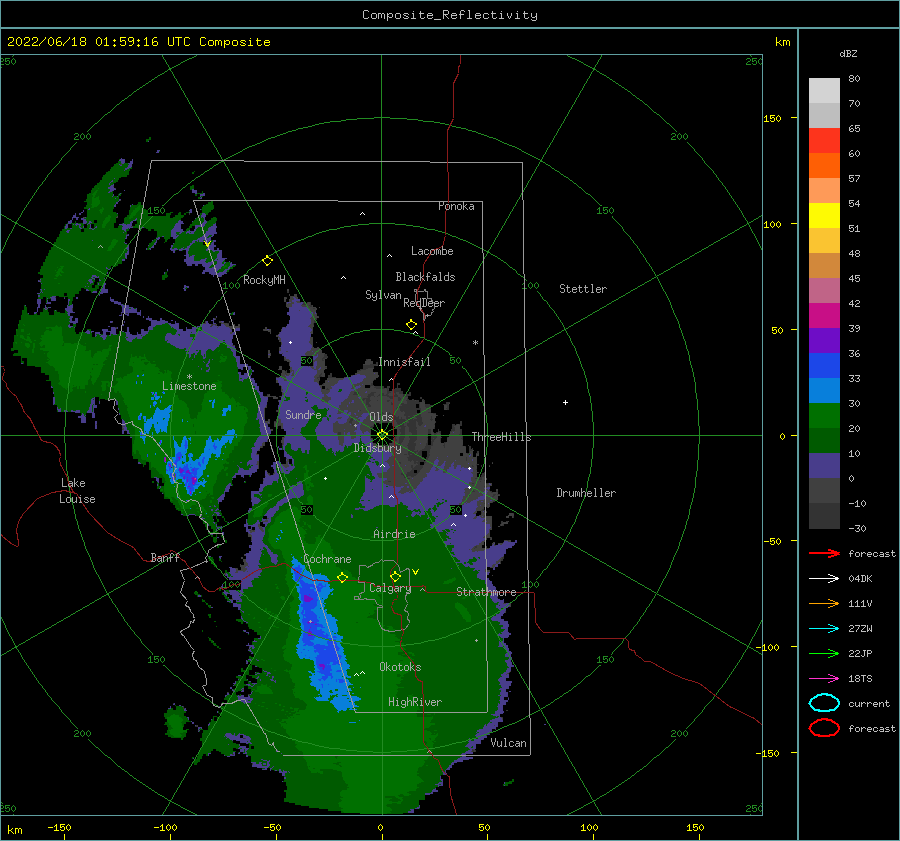Click the Limestone label

pos(189,386)
